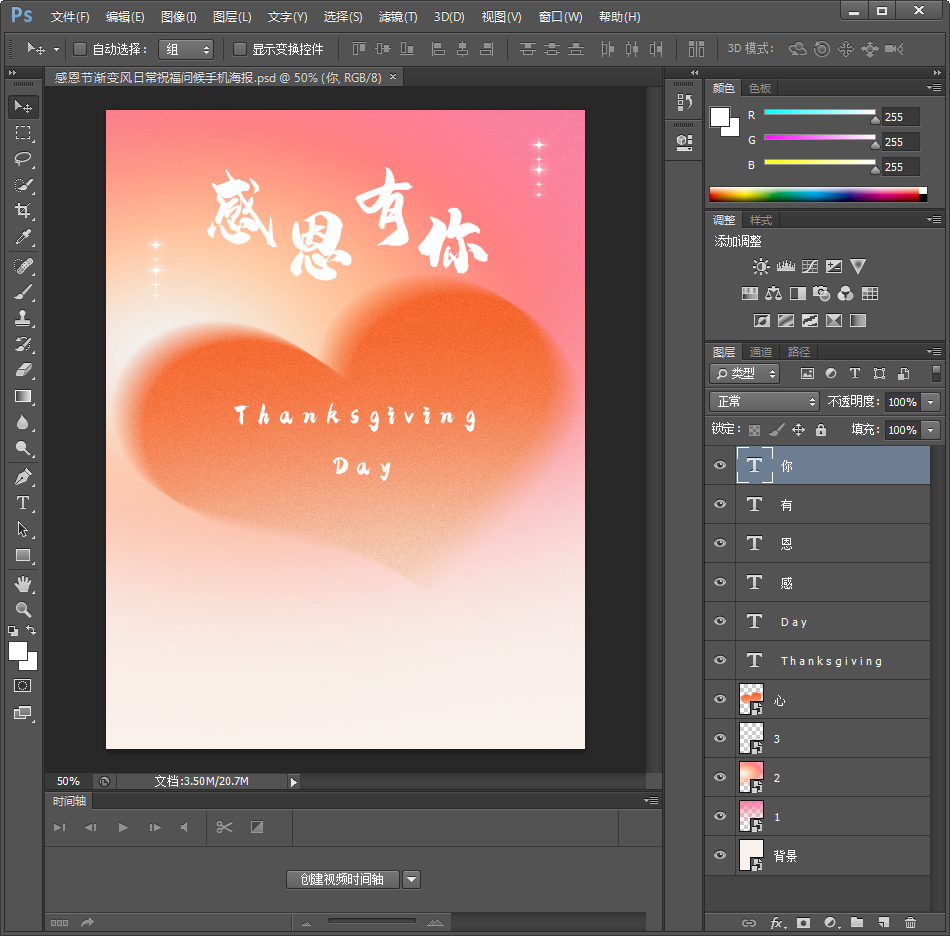Image resolution: width=950 pixels, height=936 pixels.
Task: Open the 滤镜(T) menu
Action: click(x=398, y=17)
